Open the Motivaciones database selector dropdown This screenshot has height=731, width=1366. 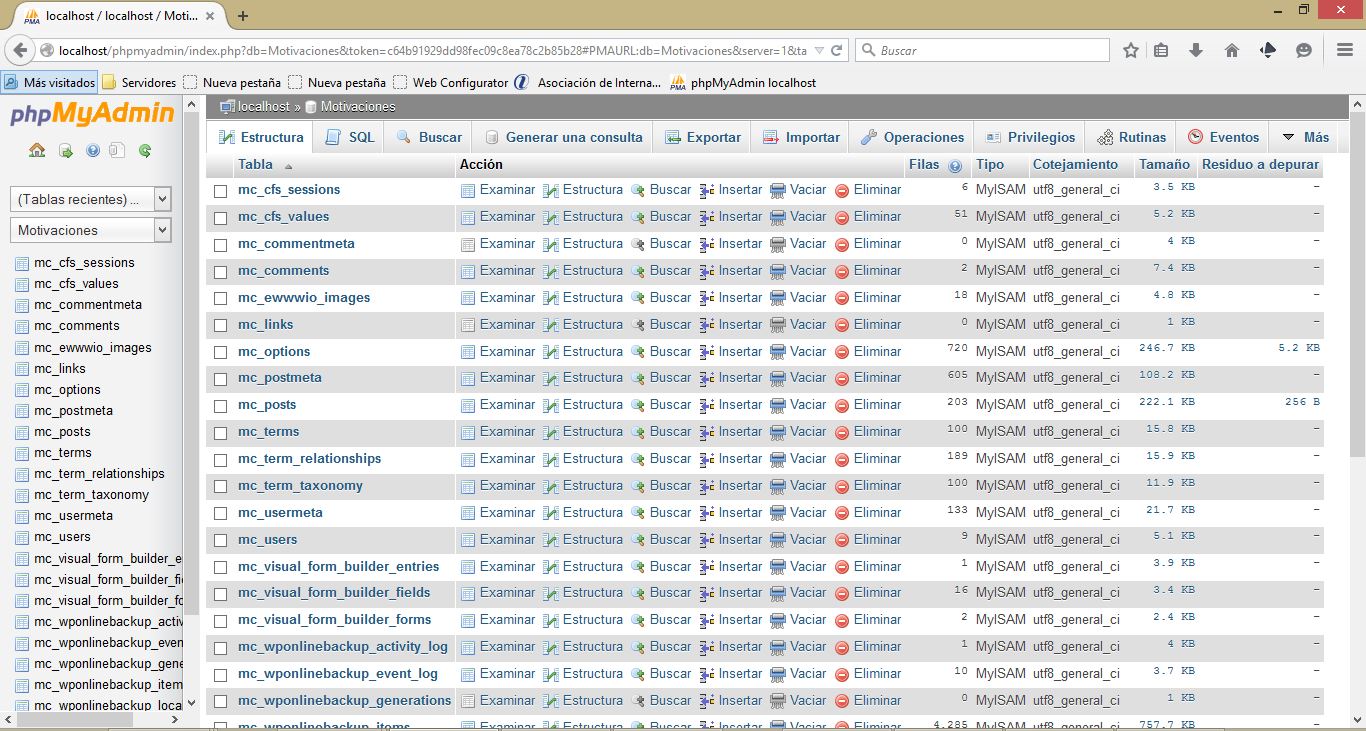coord(90,229)
